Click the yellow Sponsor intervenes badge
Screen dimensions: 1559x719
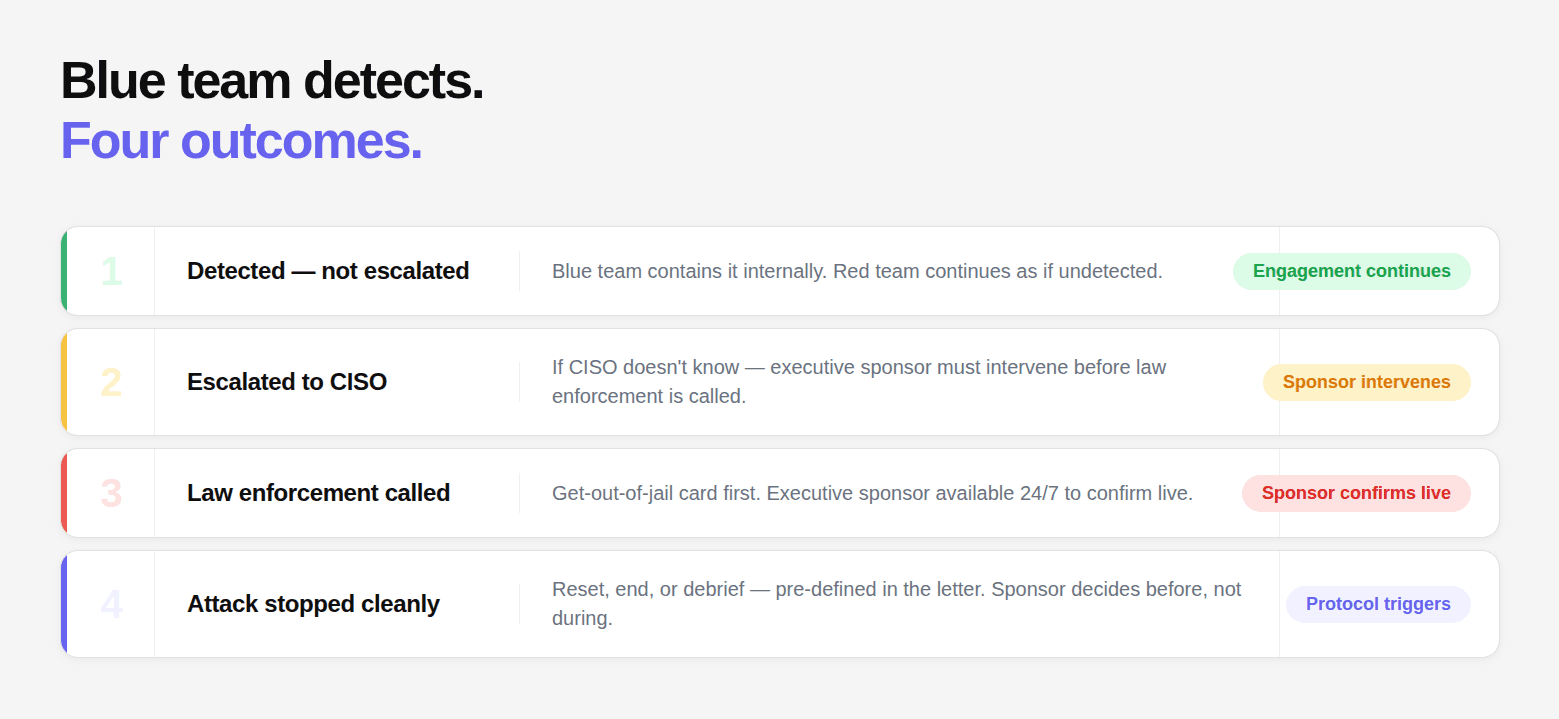point(1366,383)
